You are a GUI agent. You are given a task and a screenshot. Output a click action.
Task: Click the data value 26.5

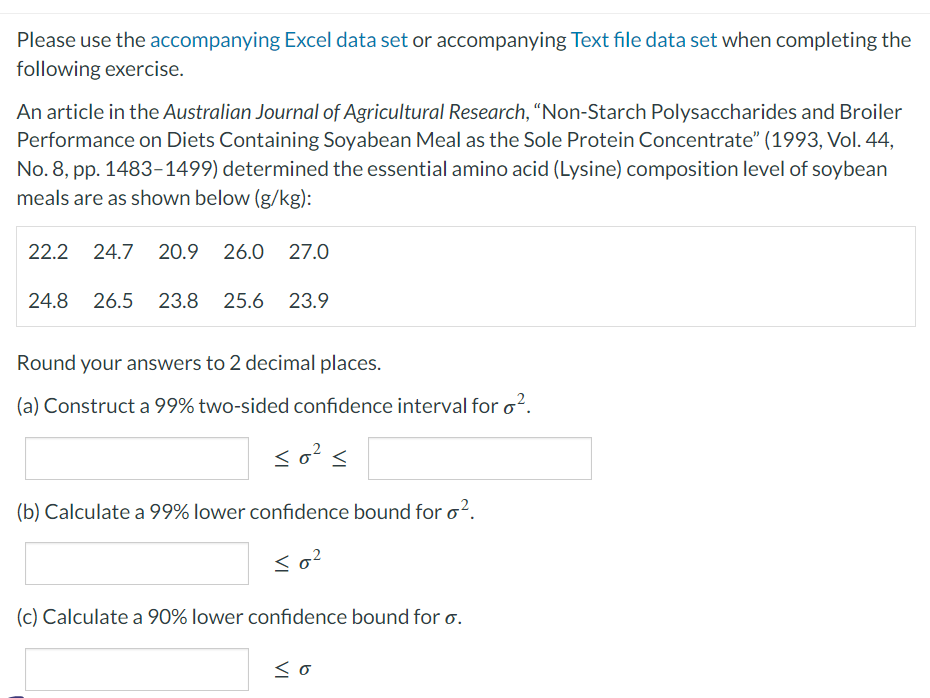coord(113,301)
